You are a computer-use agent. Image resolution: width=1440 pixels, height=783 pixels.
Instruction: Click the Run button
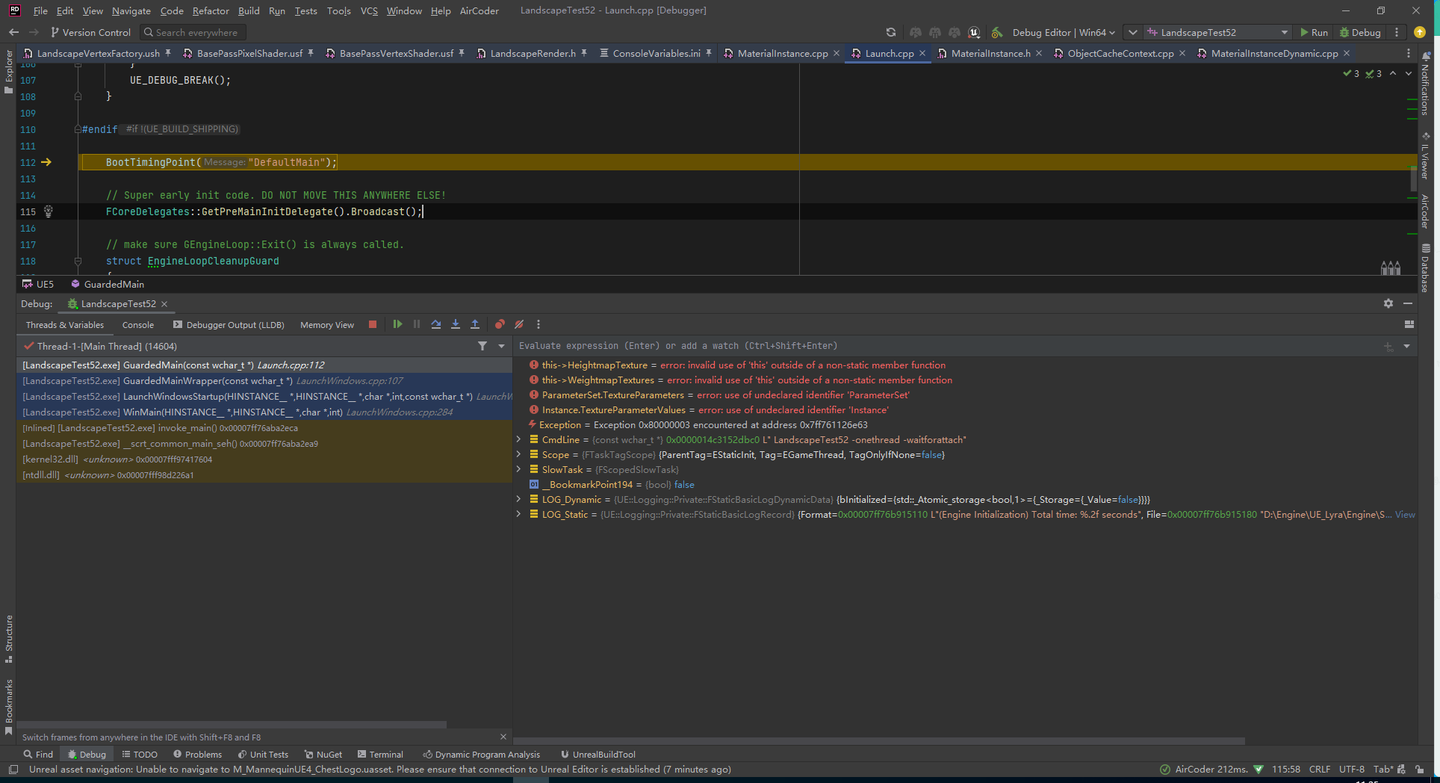coord(1314,31)
